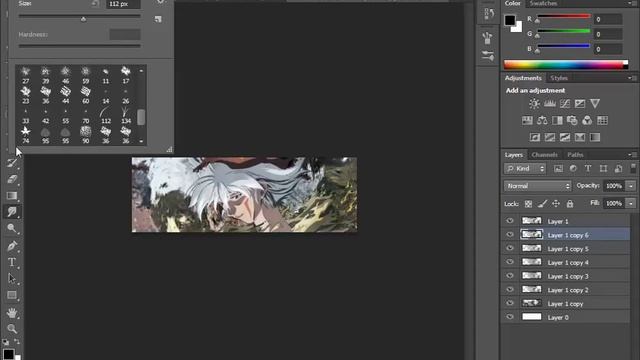This screenshot has width=640, height=360.
Task: Add an Invert adjustment
Action: (x=535, y=137)
